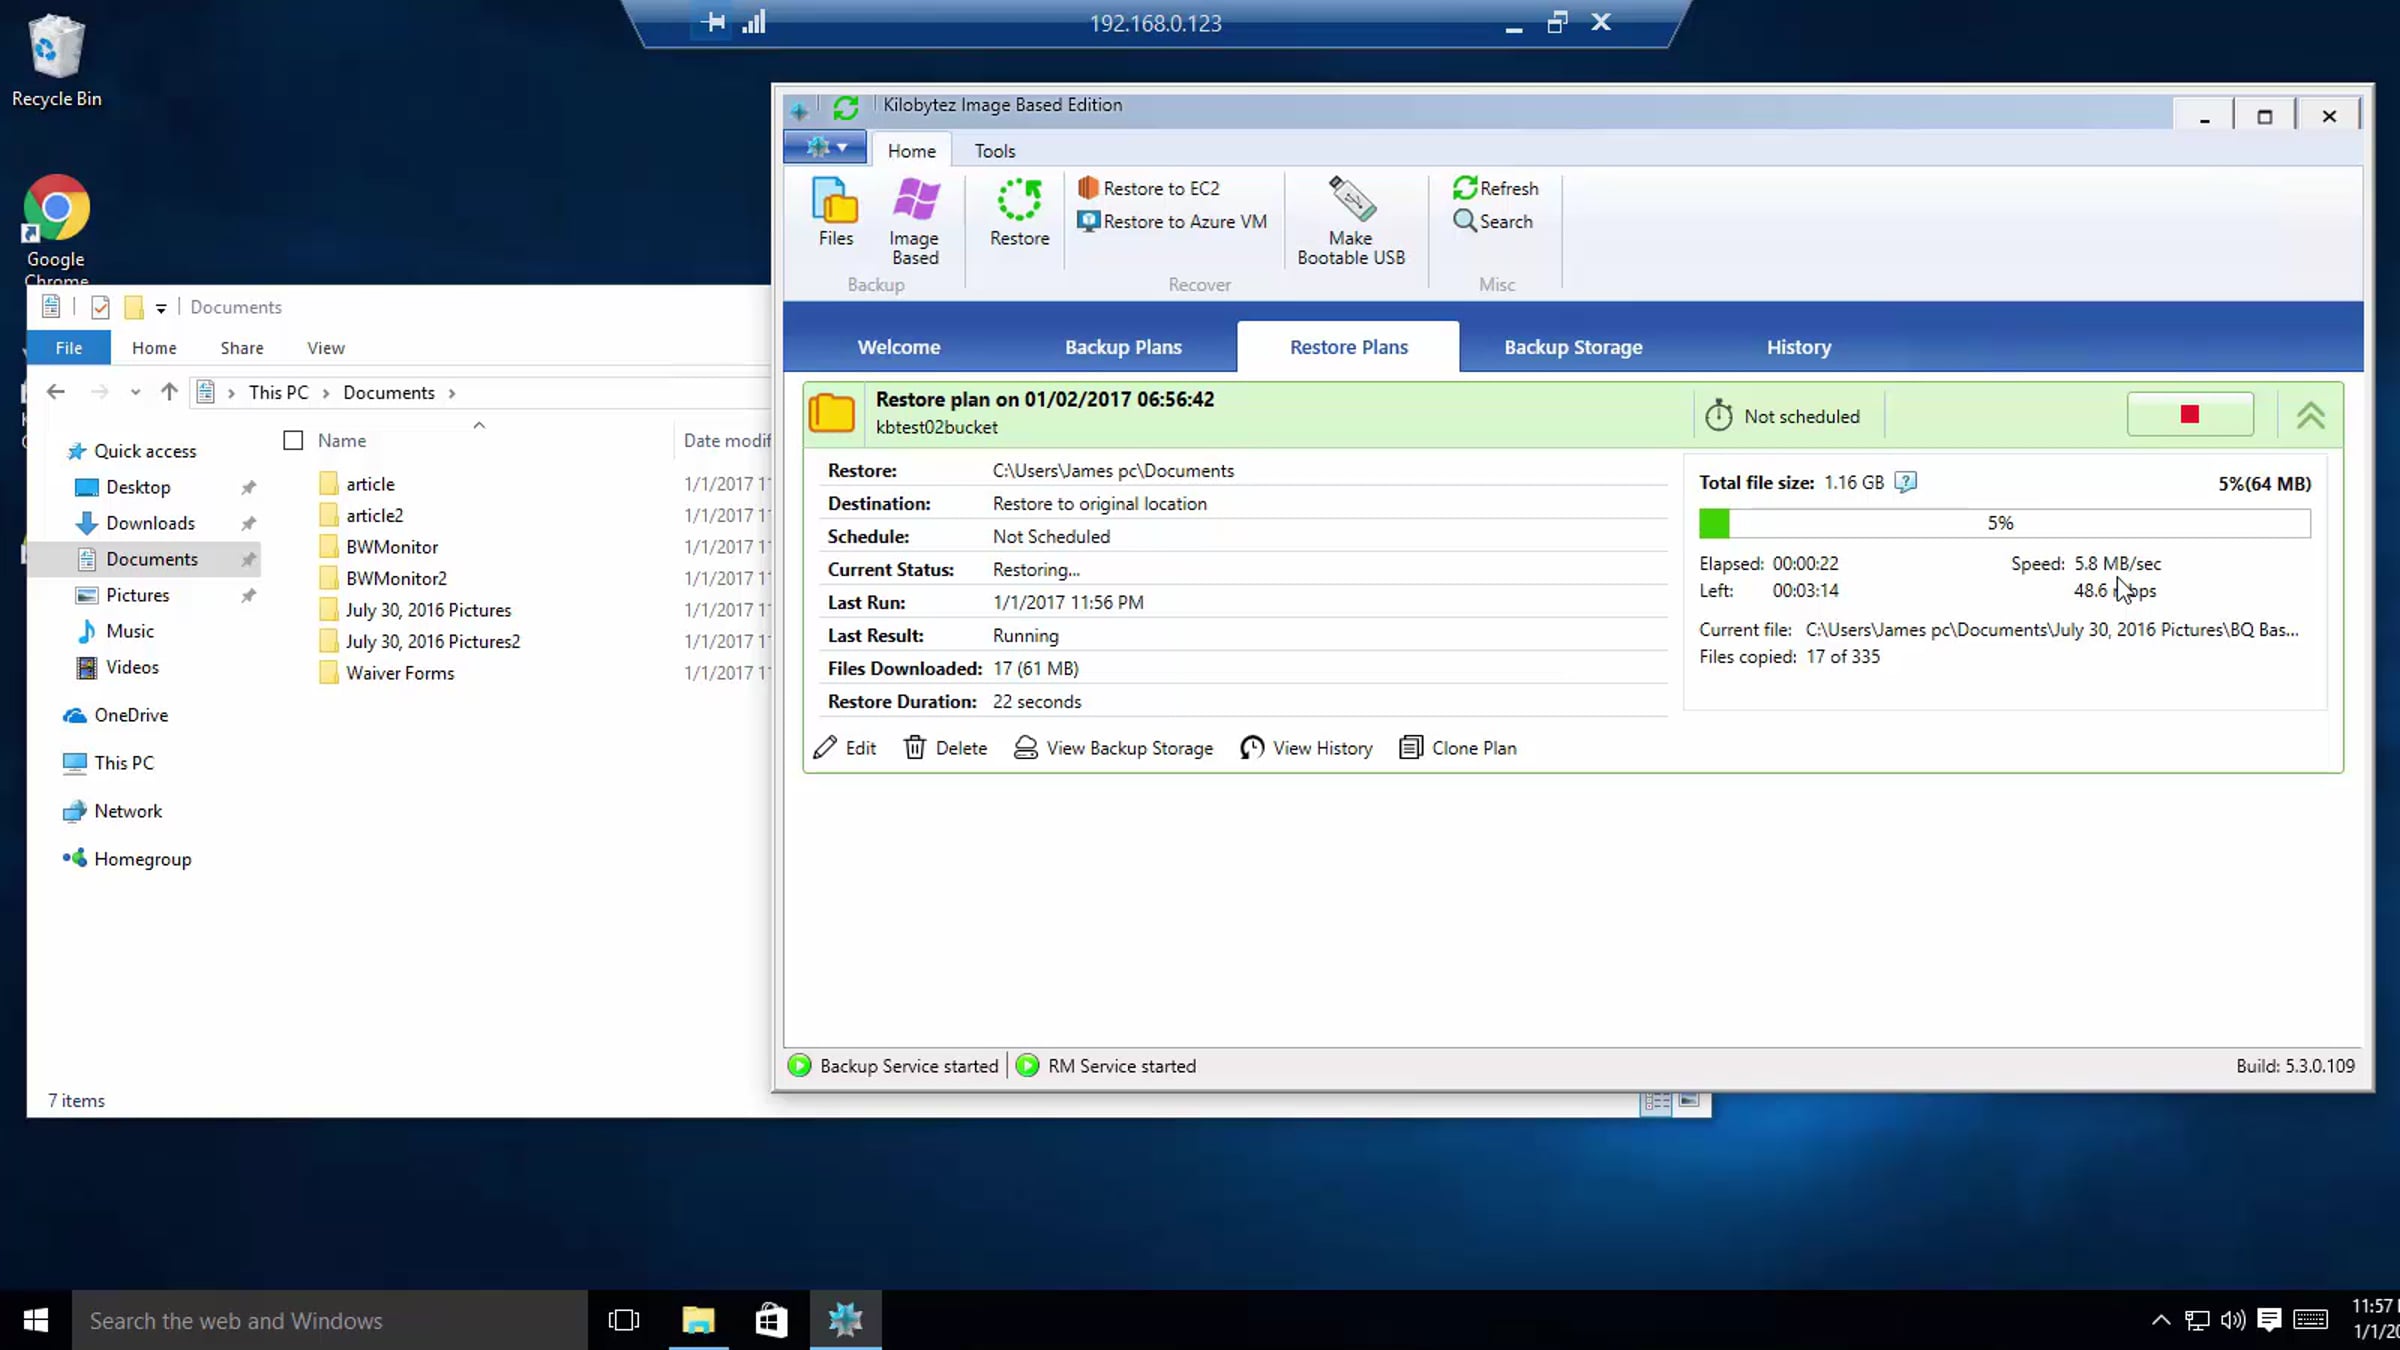Open Explorer quick access toolbar dropdown
The image size is (2400, 1350).
pos(161,308)
